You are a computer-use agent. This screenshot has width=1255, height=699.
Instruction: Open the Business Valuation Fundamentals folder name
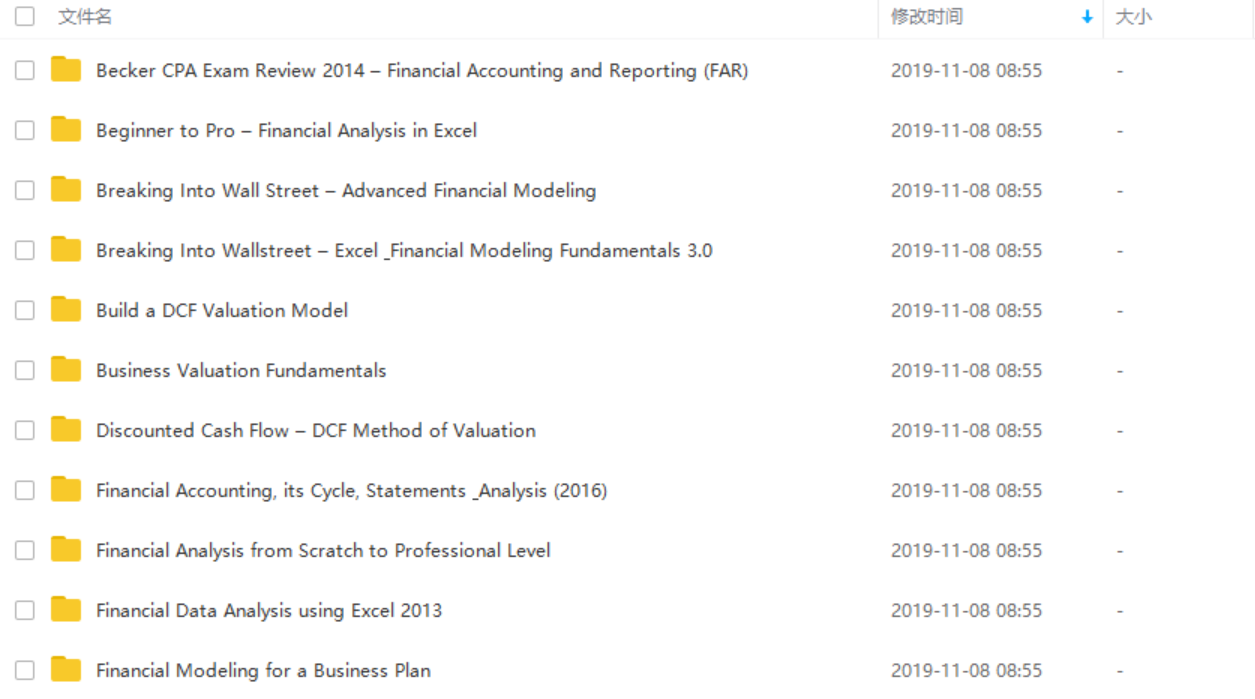point(241,370)
